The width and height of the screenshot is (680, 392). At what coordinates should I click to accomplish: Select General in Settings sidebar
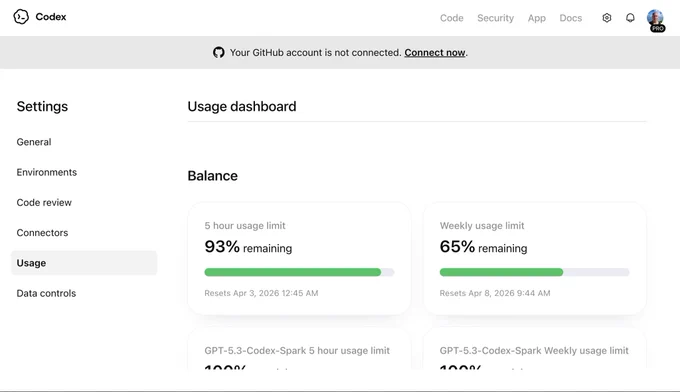point(34,142)
